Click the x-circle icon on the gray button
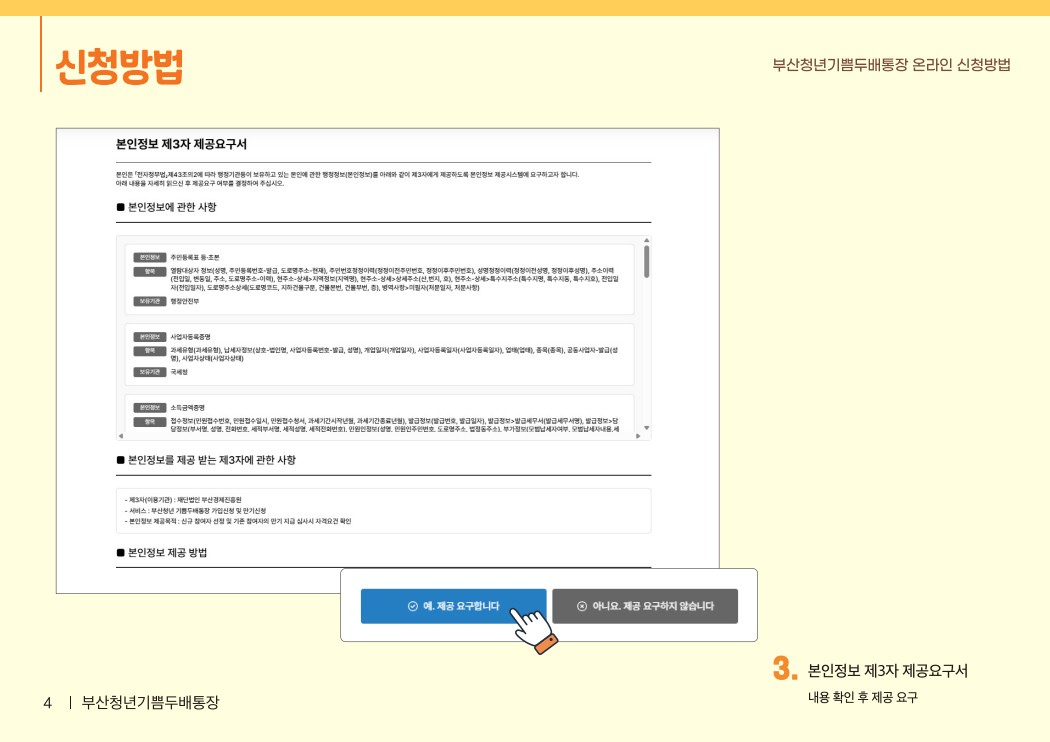 [582, 606]
